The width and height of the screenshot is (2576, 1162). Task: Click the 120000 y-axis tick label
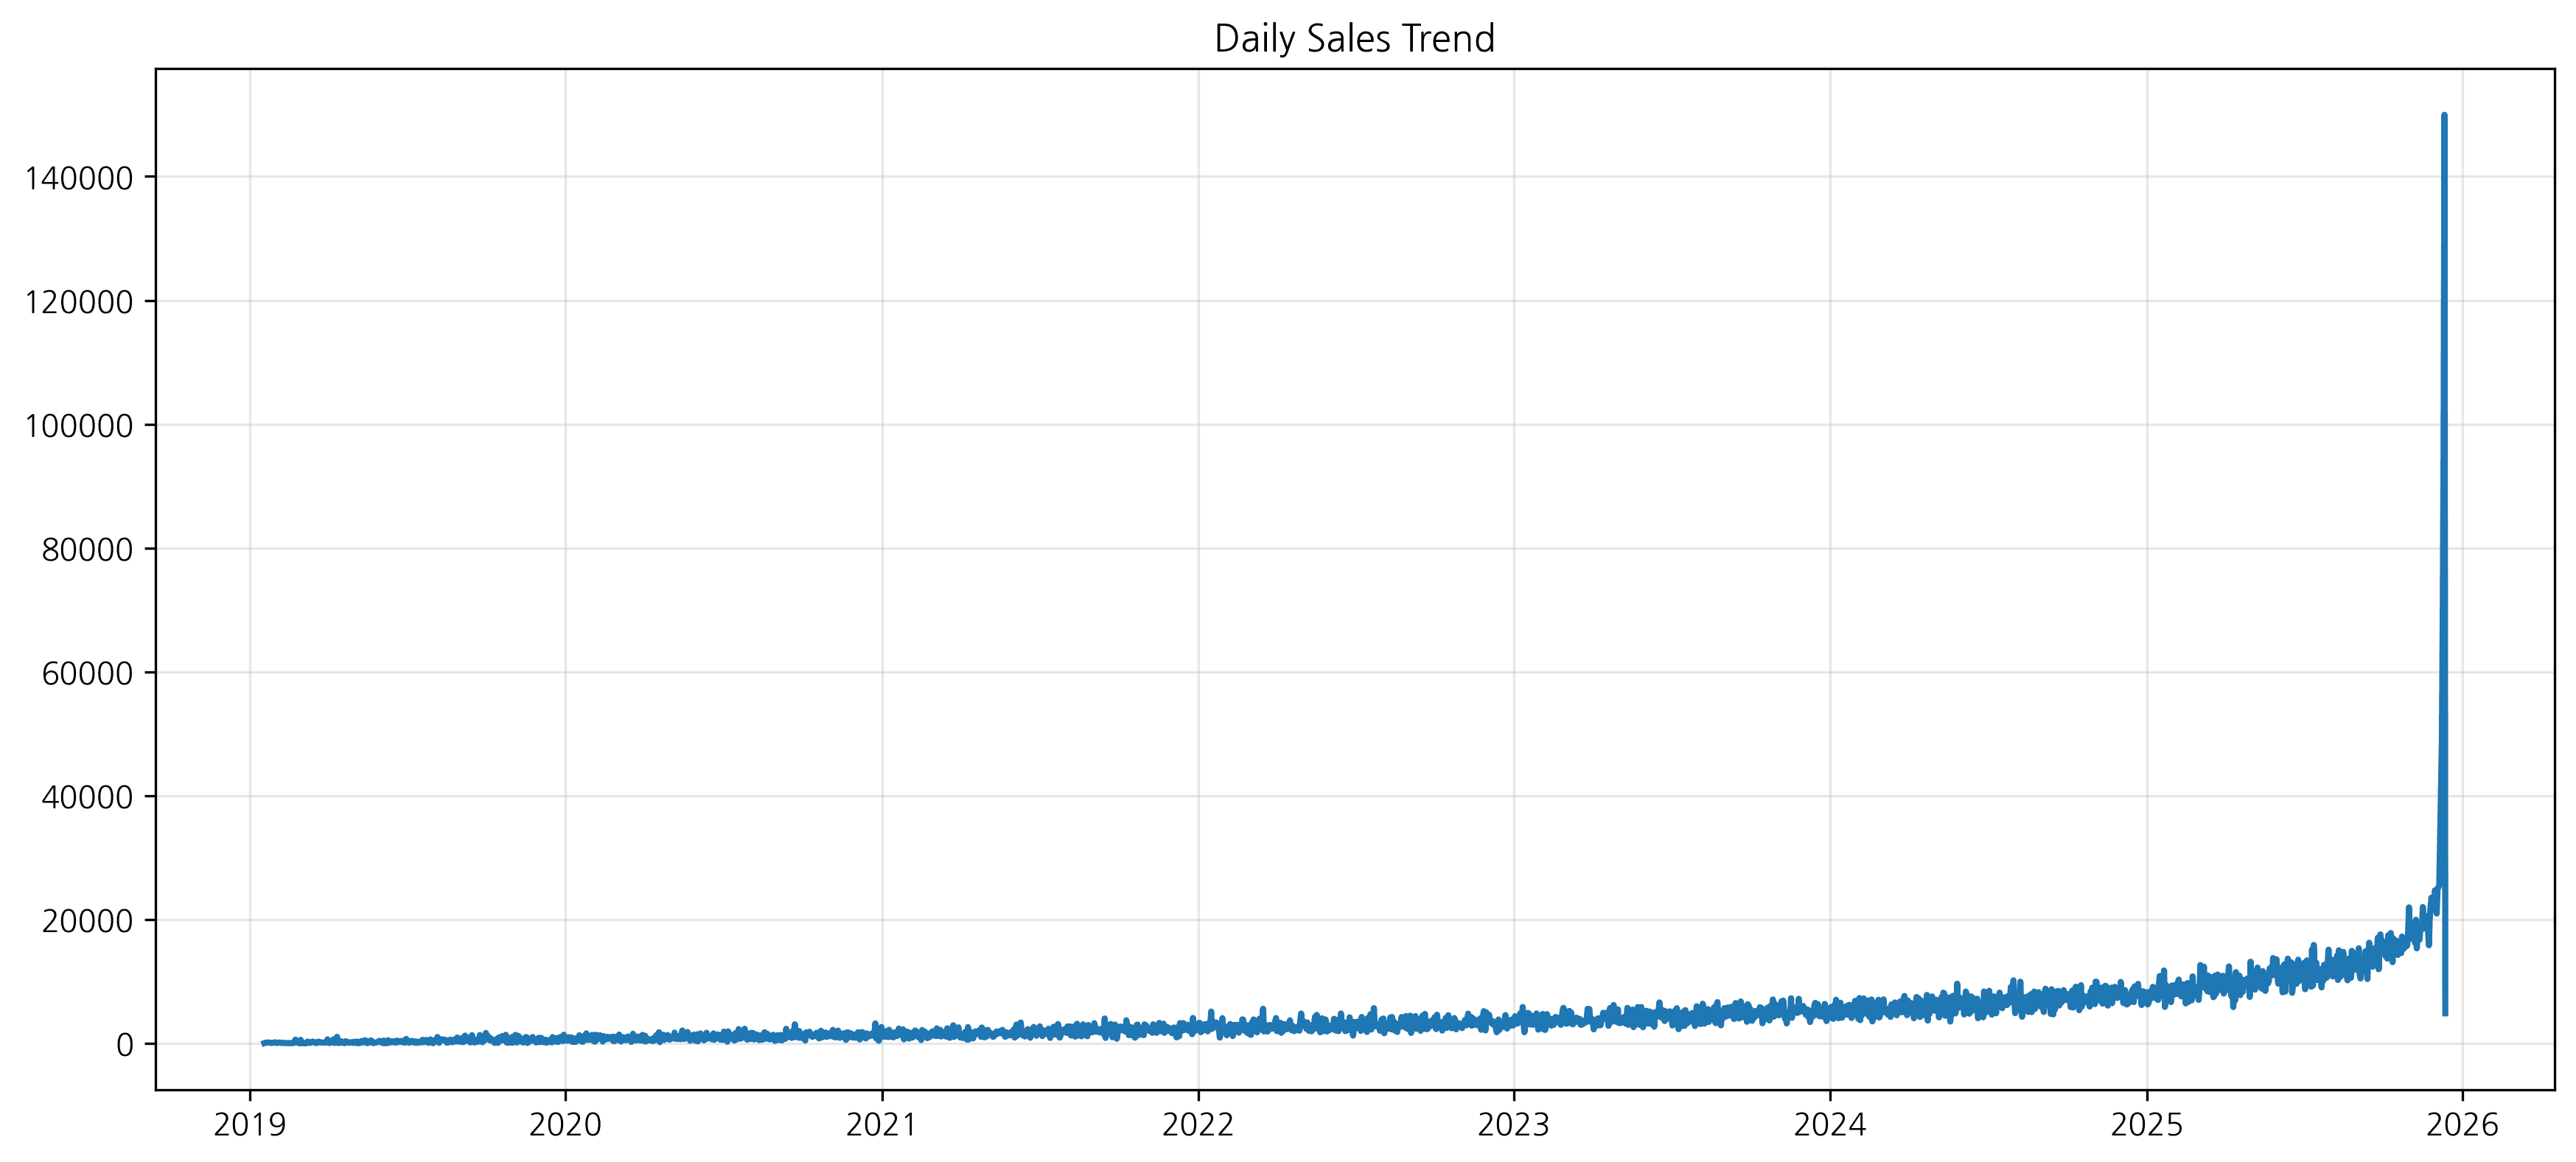79,302
